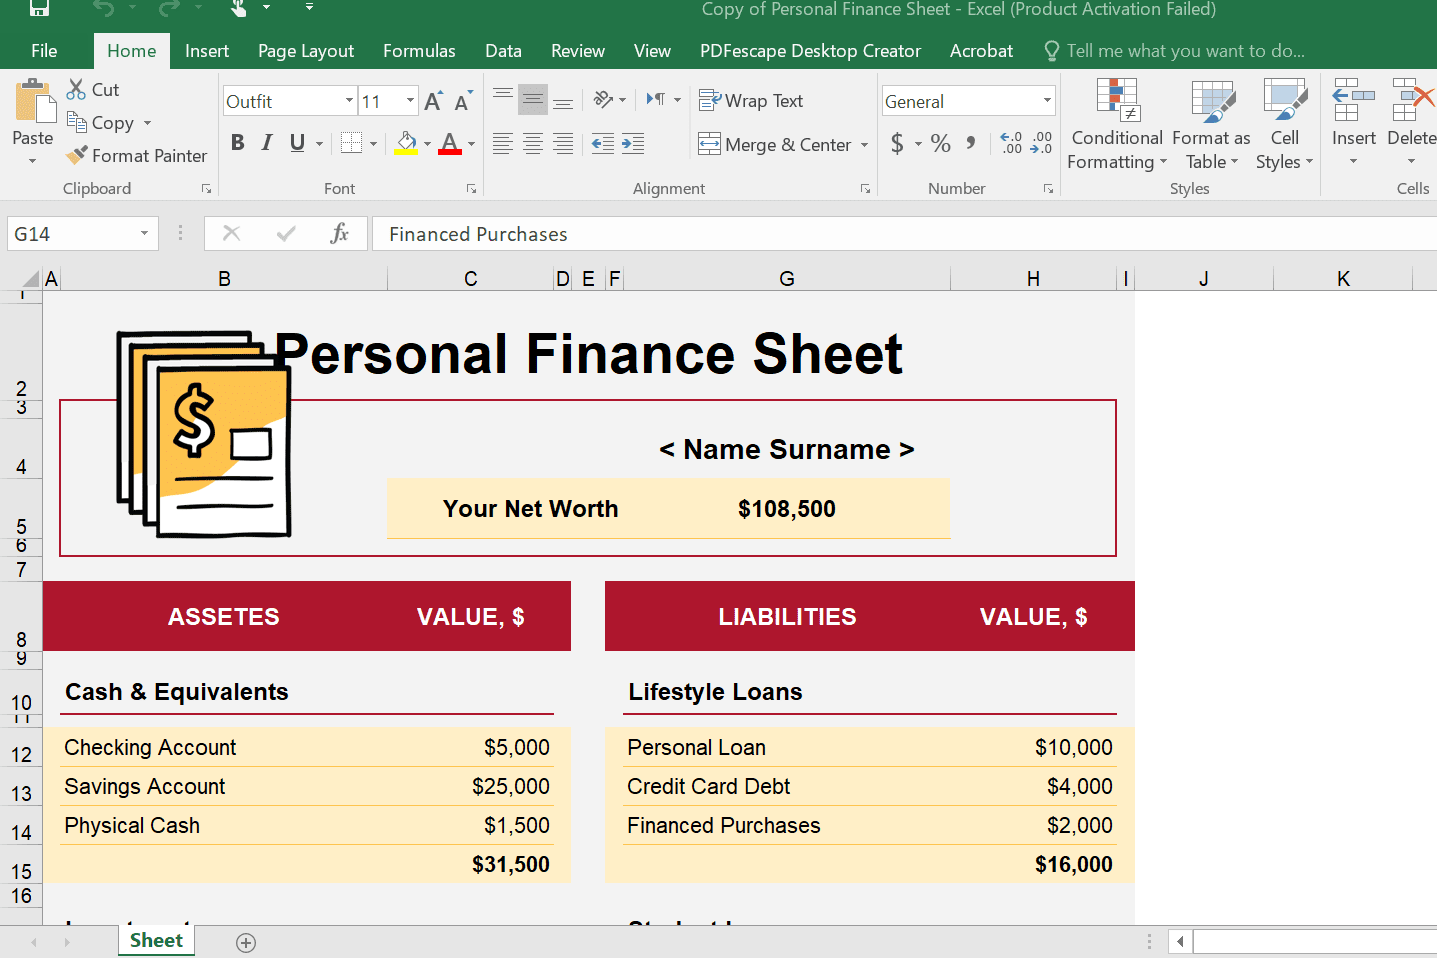Viewport: 1437px width, 958px height.
Task: Switch to Data tab
Action: 503,51
